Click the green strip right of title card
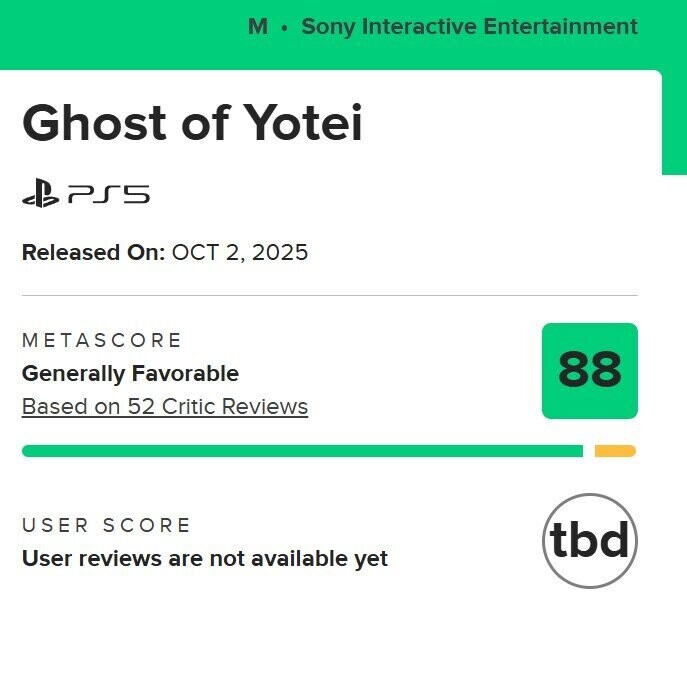 tap(674, 123)
